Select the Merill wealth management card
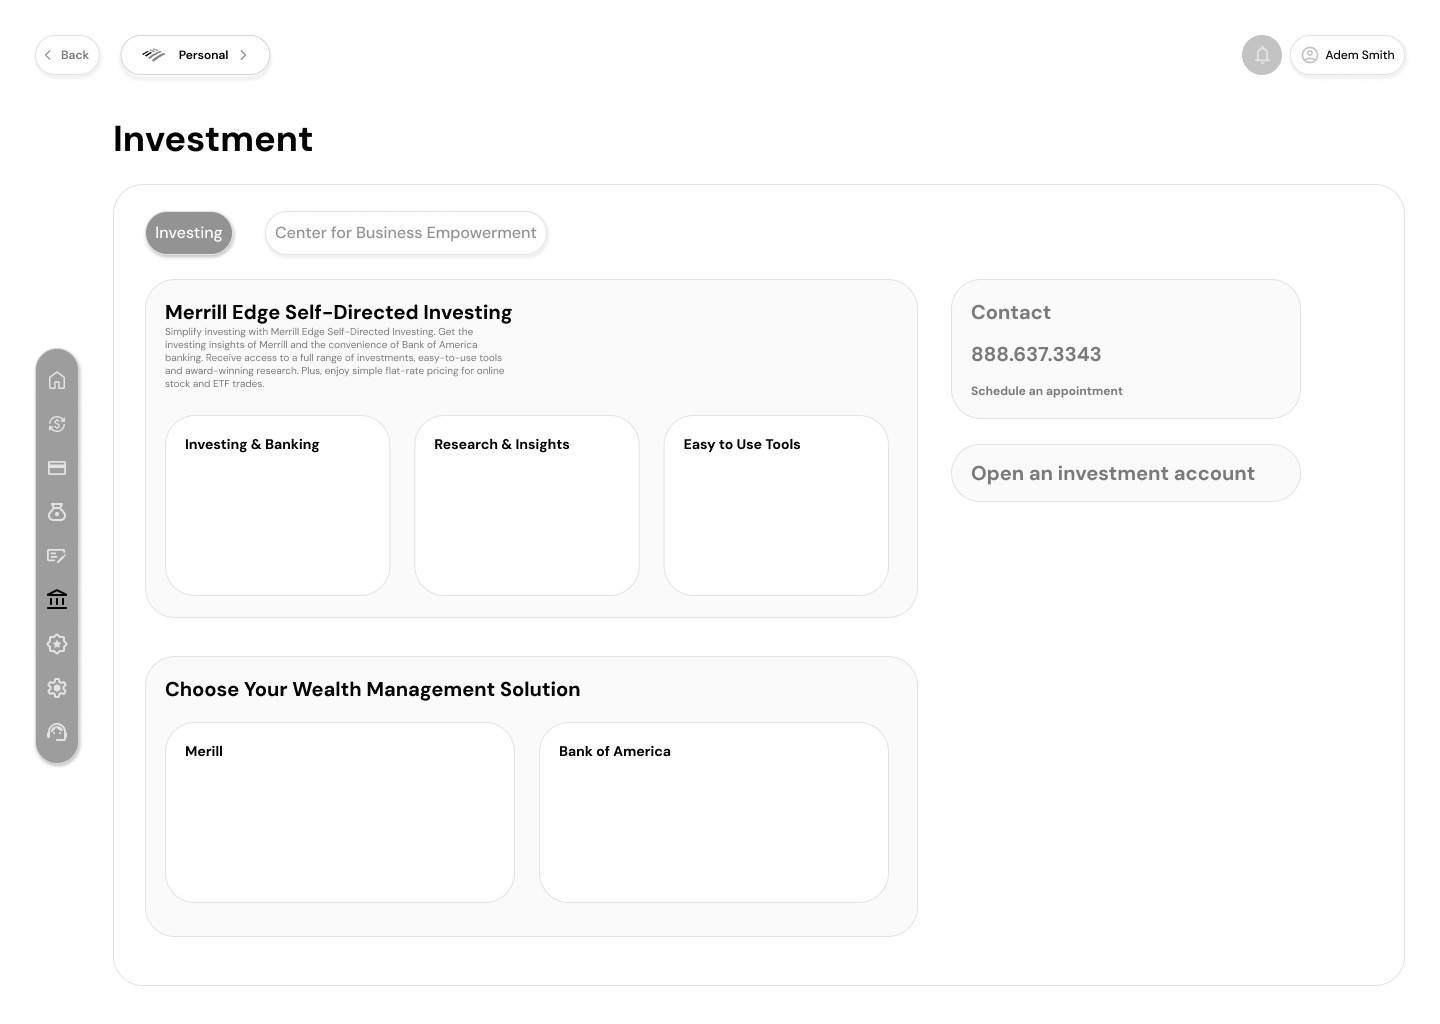 pos(340,812)
